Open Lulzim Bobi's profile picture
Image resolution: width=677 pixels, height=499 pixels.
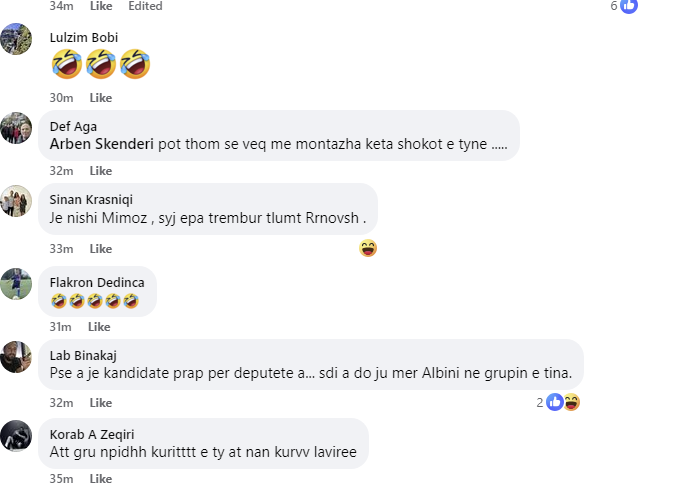coord(16,40)
